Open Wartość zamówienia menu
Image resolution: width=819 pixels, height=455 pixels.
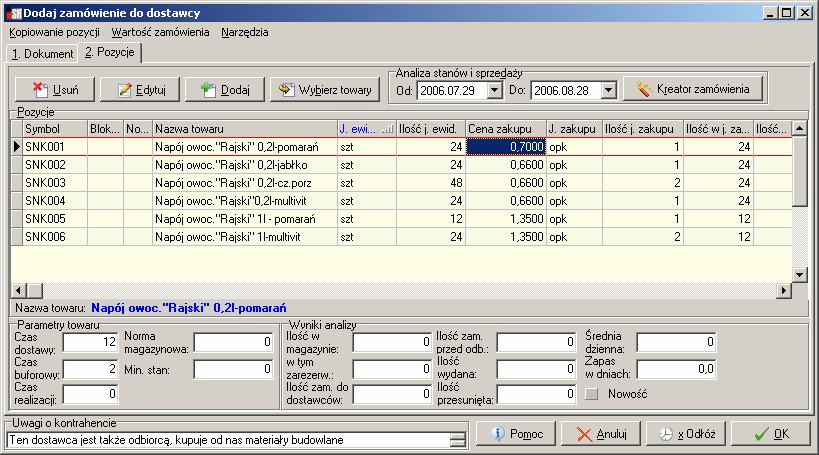coord(160,32)
